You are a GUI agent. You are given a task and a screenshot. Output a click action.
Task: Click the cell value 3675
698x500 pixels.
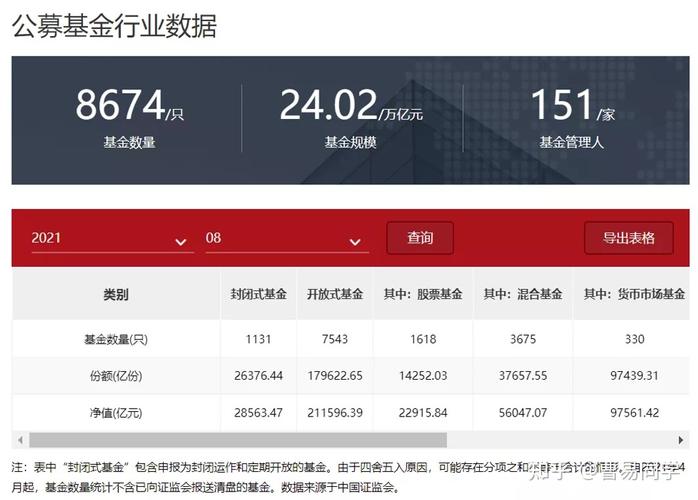(523, 339)
